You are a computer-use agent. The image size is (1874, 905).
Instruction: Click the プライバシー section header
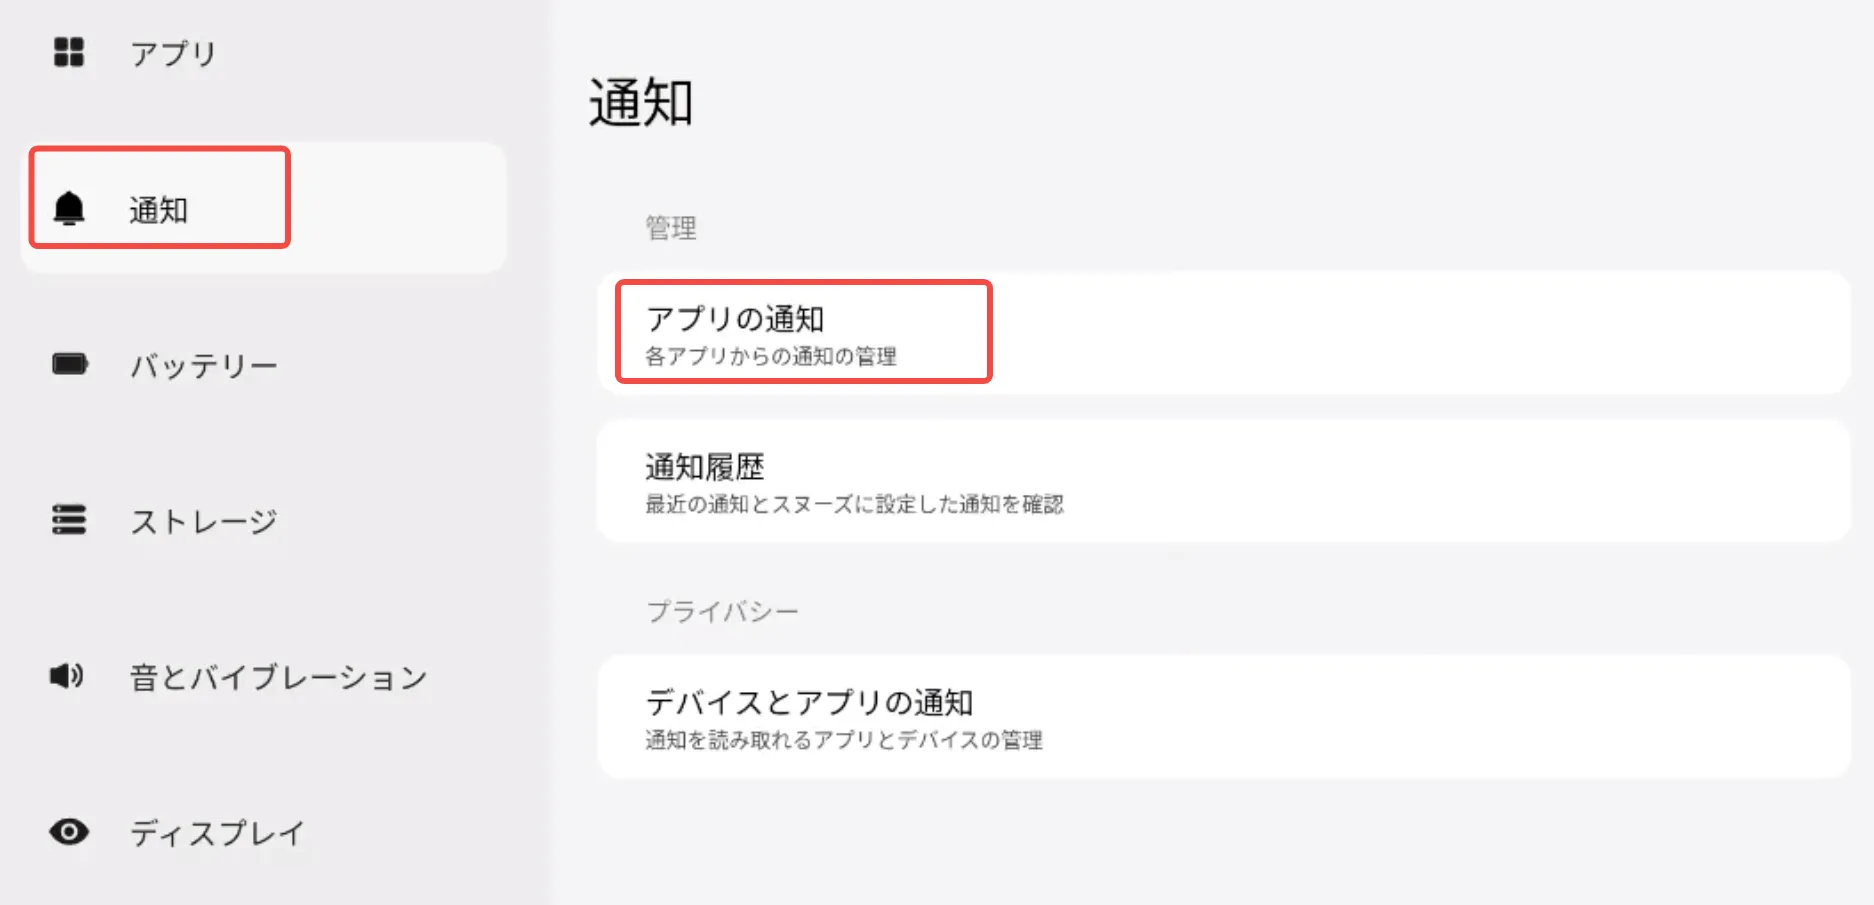coord(722,611)
